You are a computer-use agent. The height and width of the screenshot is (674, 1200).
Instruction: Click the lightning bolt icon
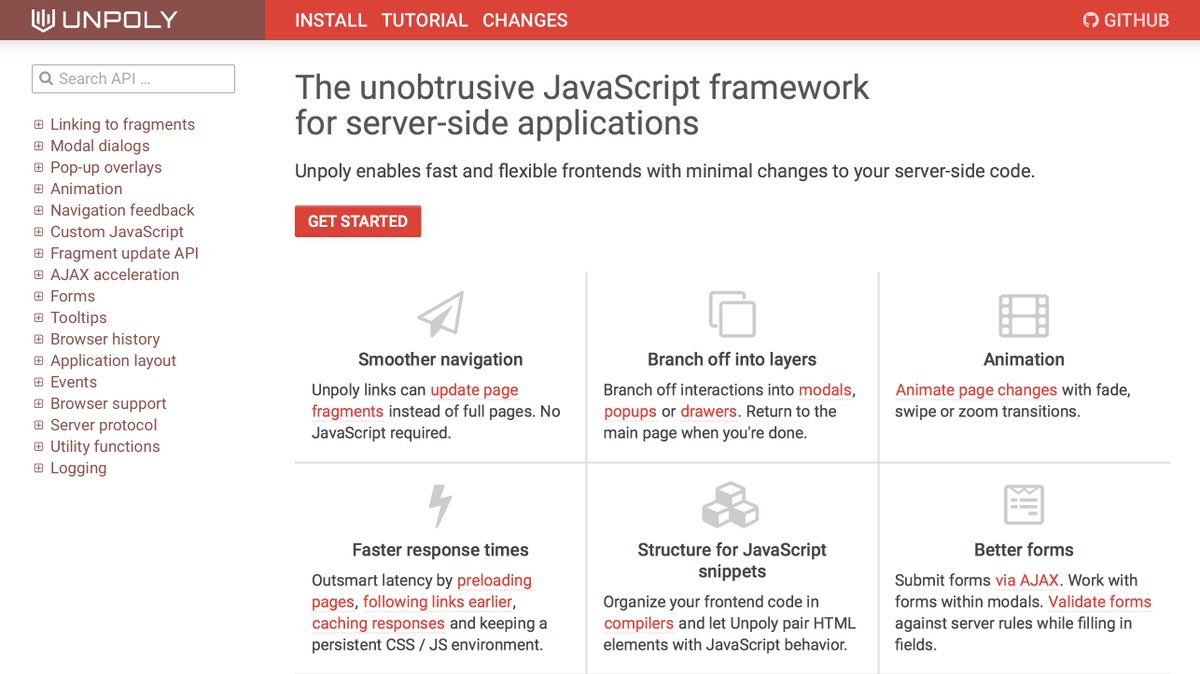440,505
